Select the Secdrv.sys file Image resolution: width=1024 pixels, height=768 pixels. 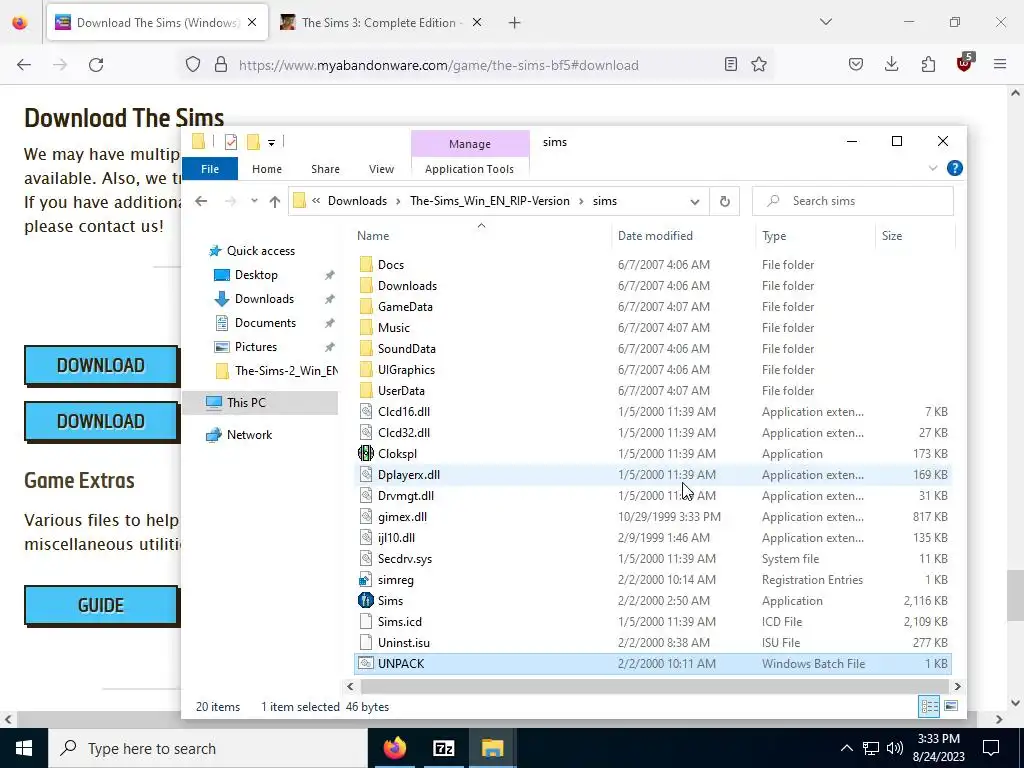405,559
